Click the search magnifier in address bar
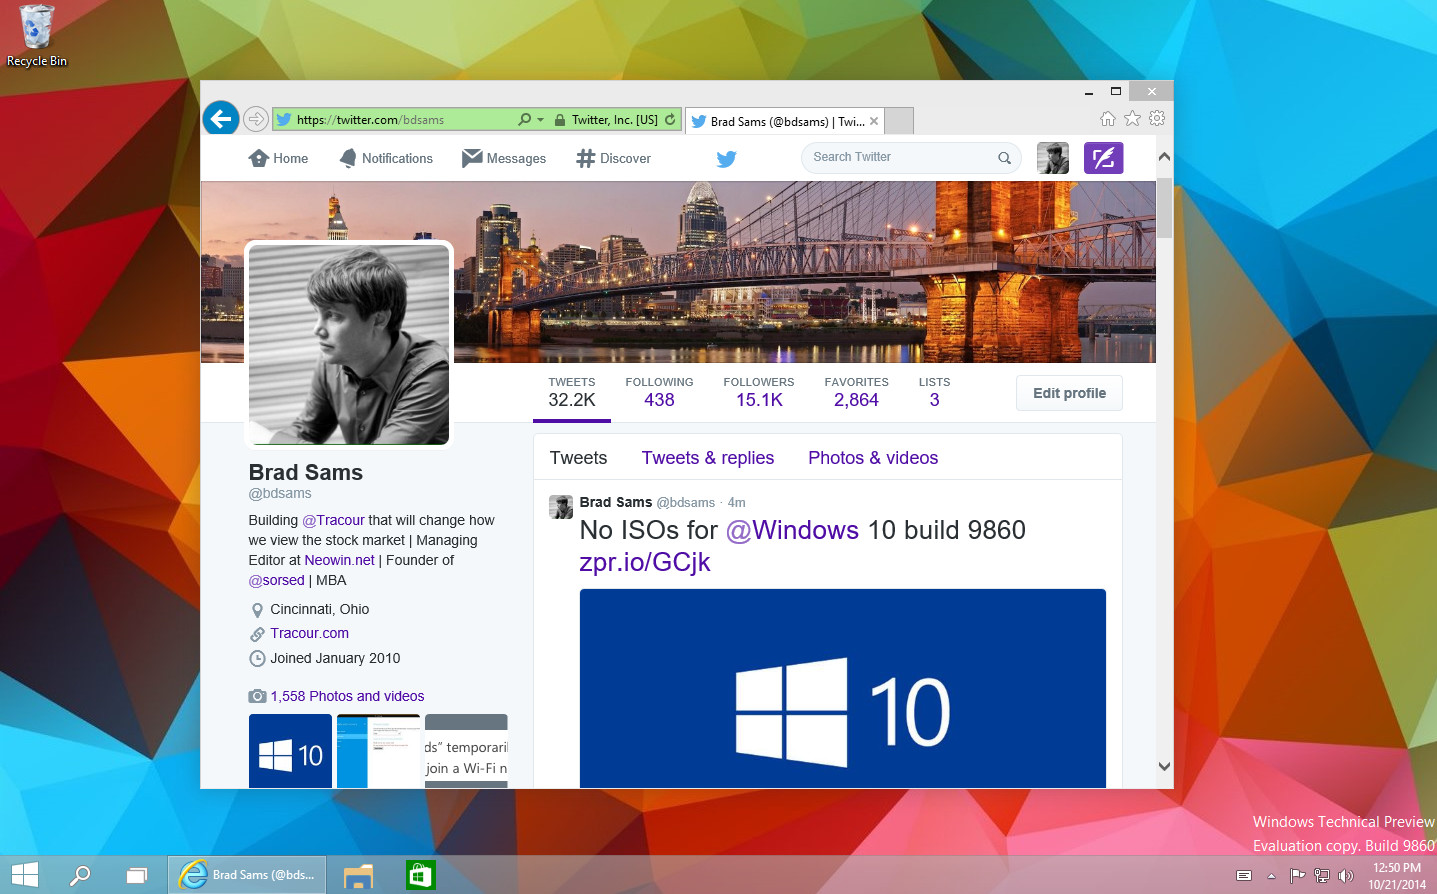The width and height of the screenshot is (1437, 894). (x=524, y=120)
